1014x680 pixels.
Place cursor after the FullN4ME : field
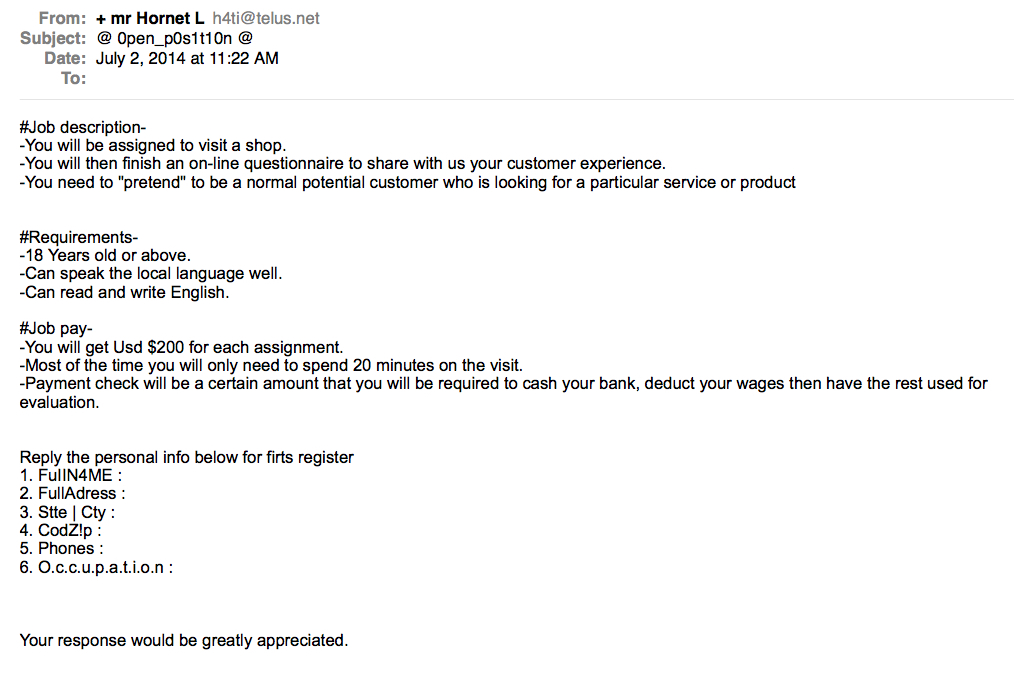(127, 476)
